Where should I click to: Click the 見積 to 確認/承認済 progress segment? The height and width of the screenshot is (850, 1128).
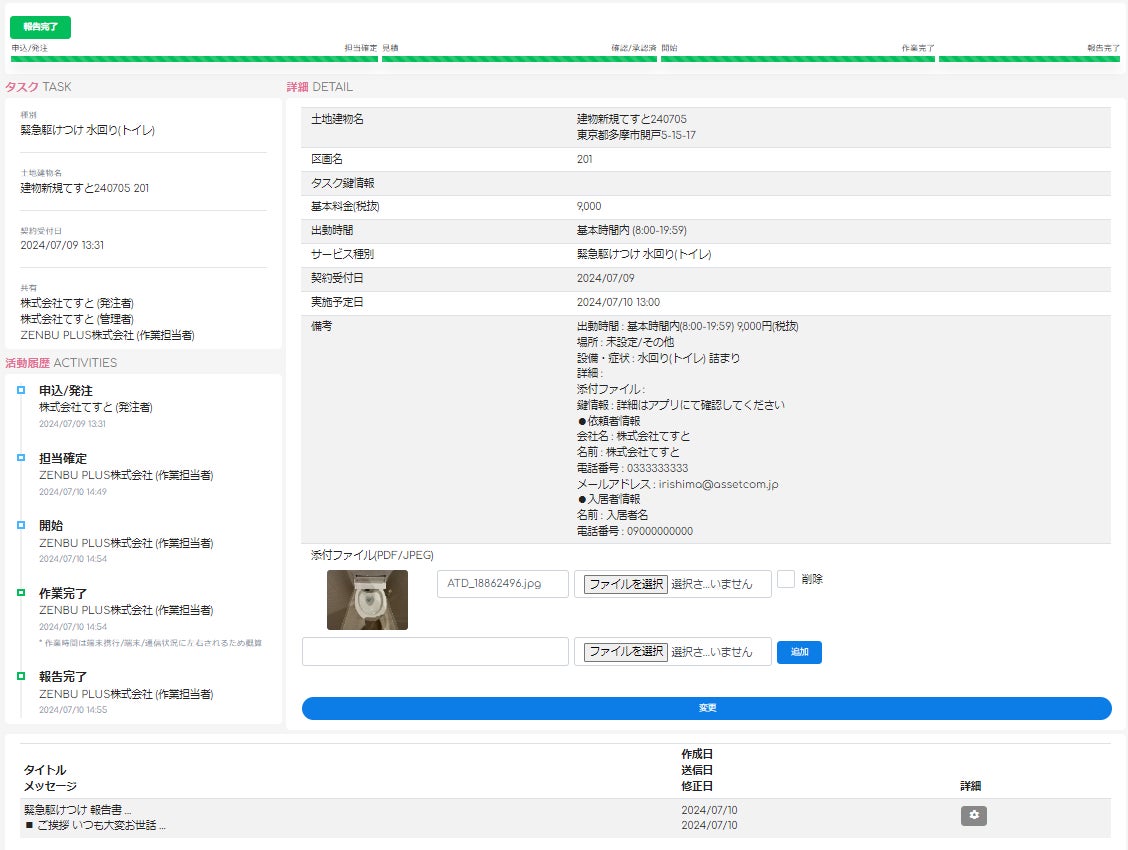[x=519, y=59]
